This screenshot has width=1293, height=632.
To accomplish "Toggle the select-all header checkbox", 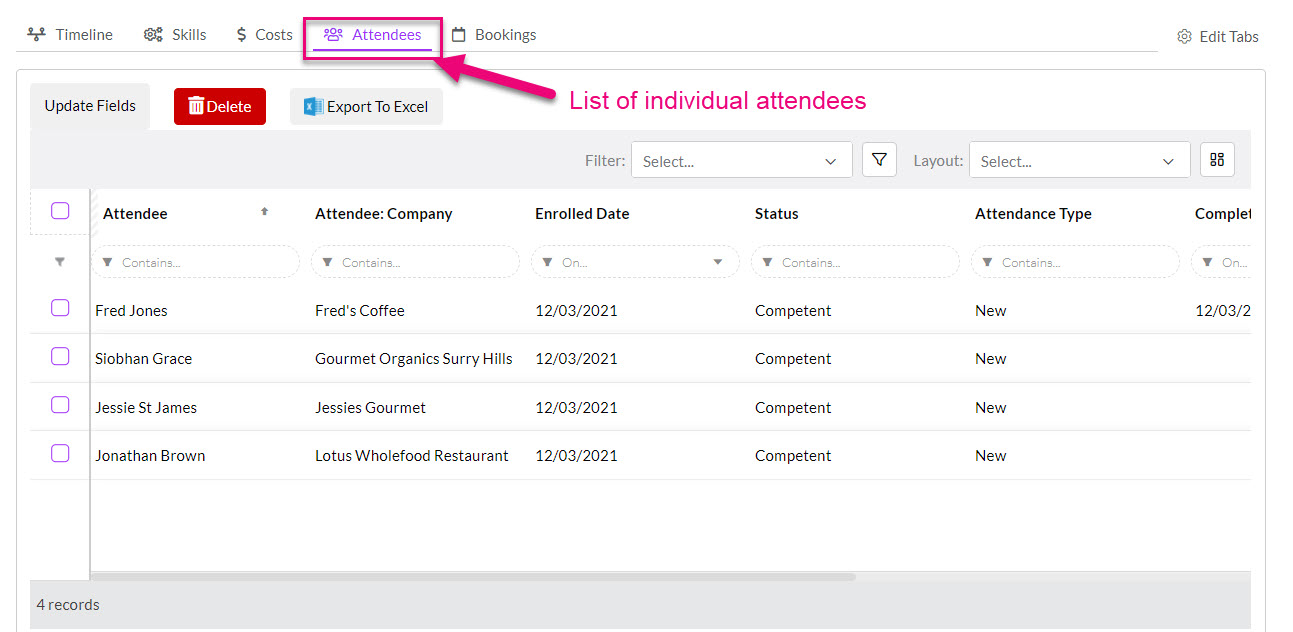I will [x=60, y=211].
